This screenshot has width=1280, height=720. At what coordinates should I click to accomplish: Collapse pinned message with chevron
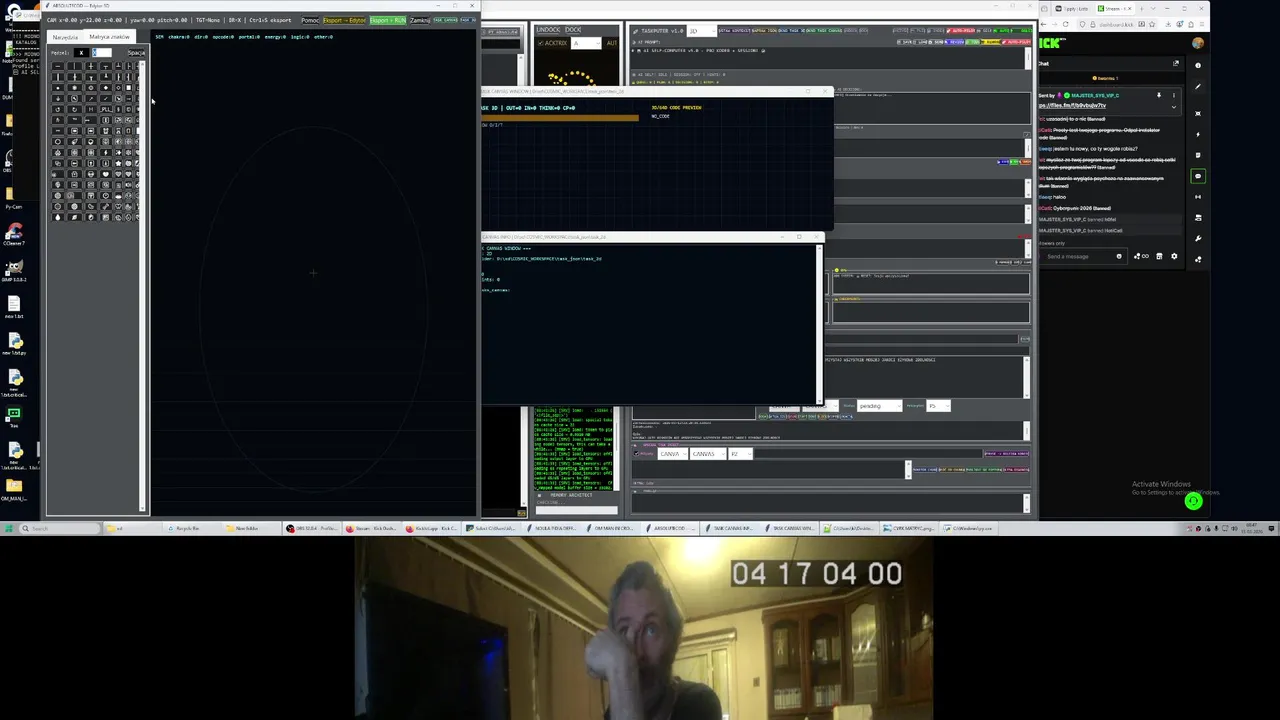1174,107
